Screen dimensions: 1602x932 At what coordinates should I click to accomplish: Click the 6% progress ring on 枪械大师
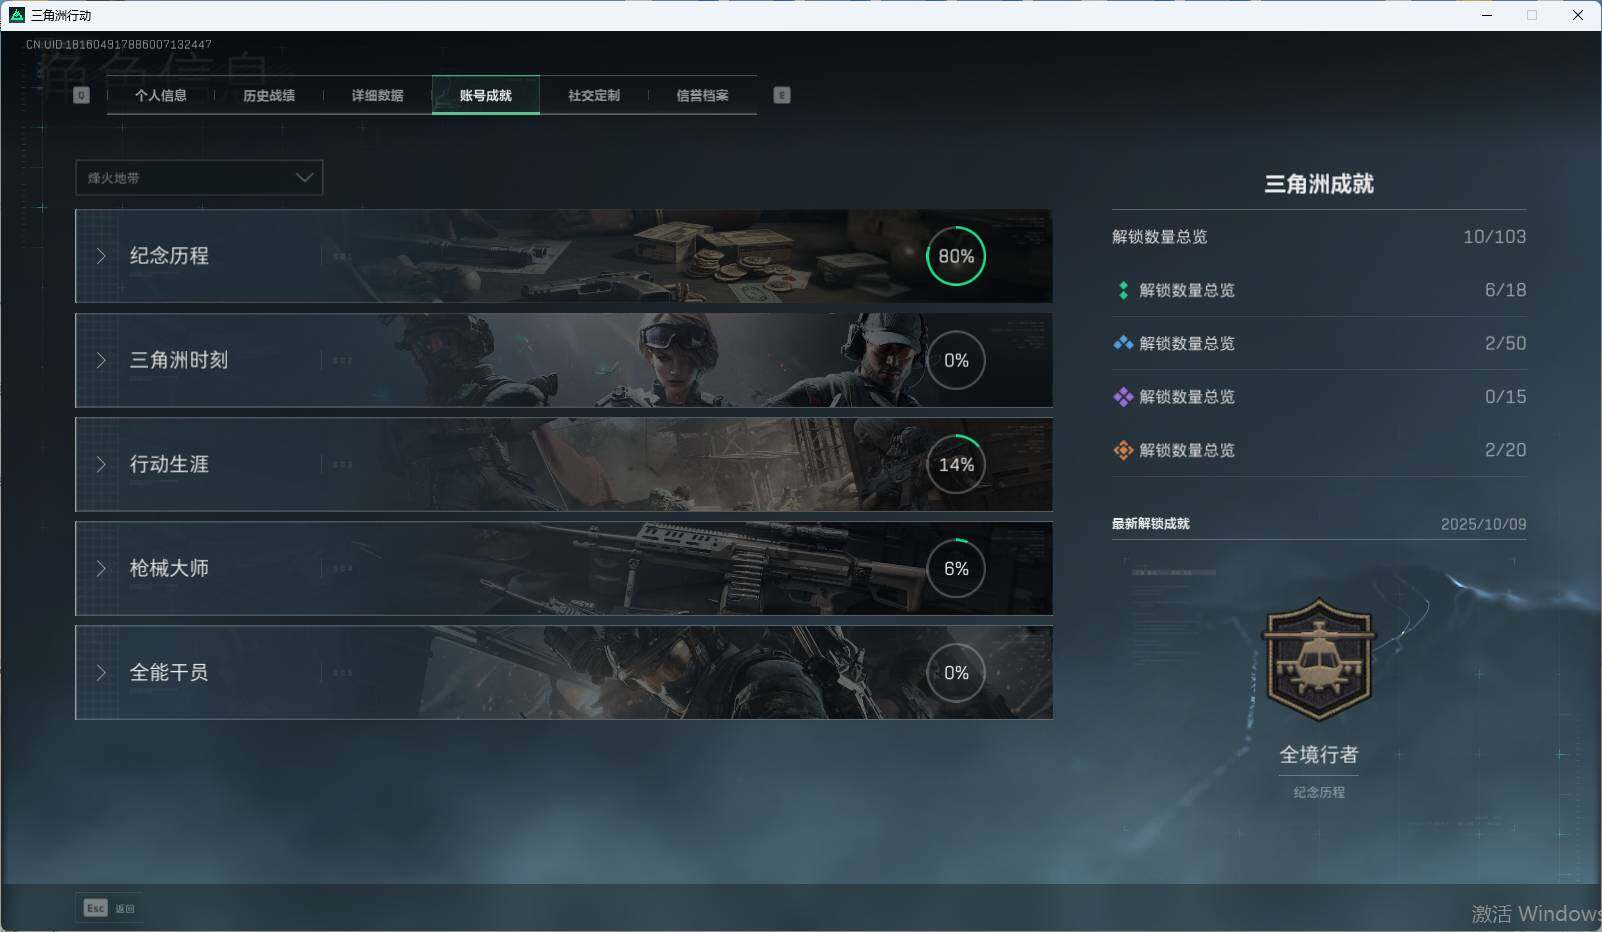click(956, 568)
